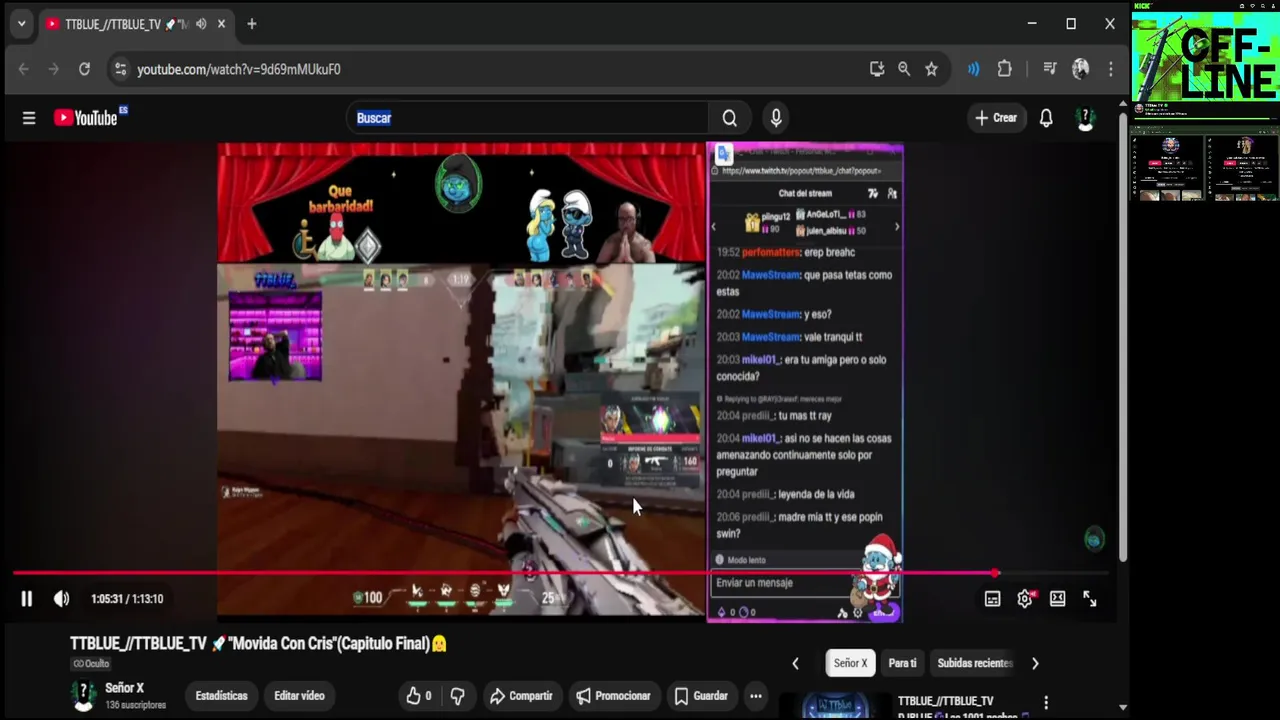Viewport: 1280px width, 720px height.
Task: Pause the video playback
Action: point(27,599)
